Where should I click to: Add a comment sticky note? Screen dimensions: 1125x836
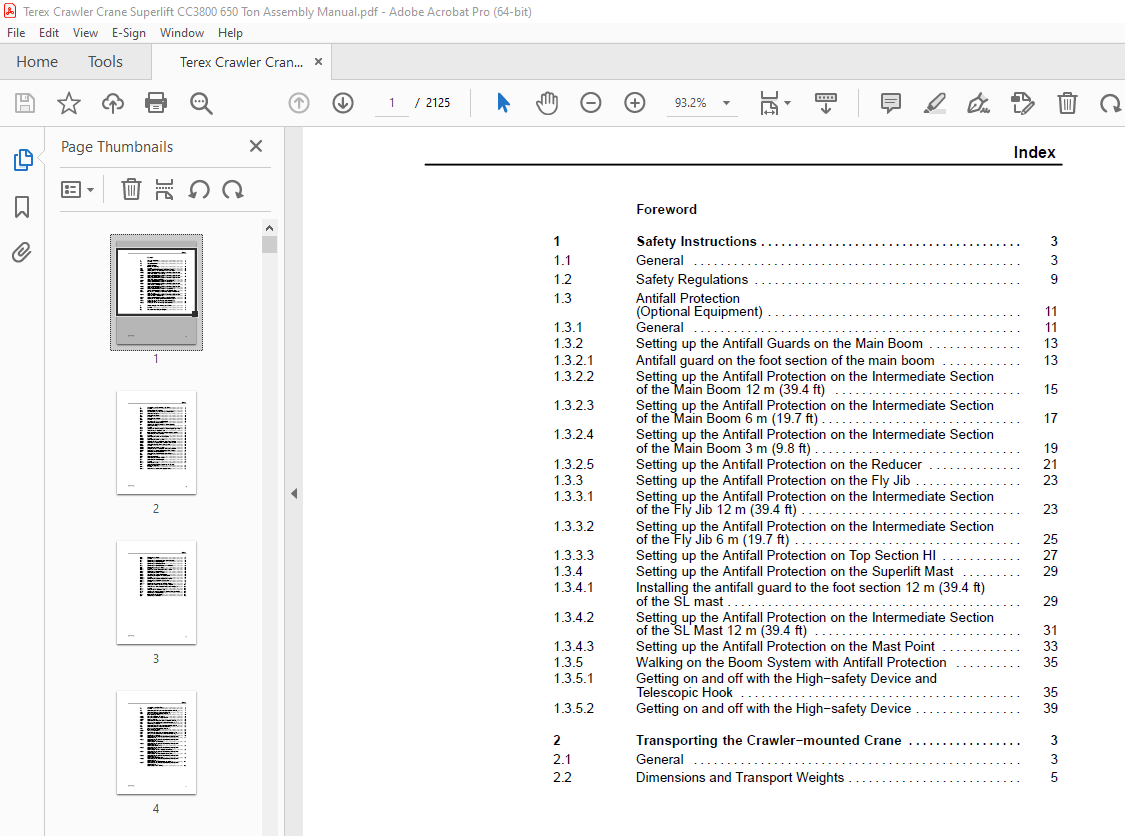[890, 103]
